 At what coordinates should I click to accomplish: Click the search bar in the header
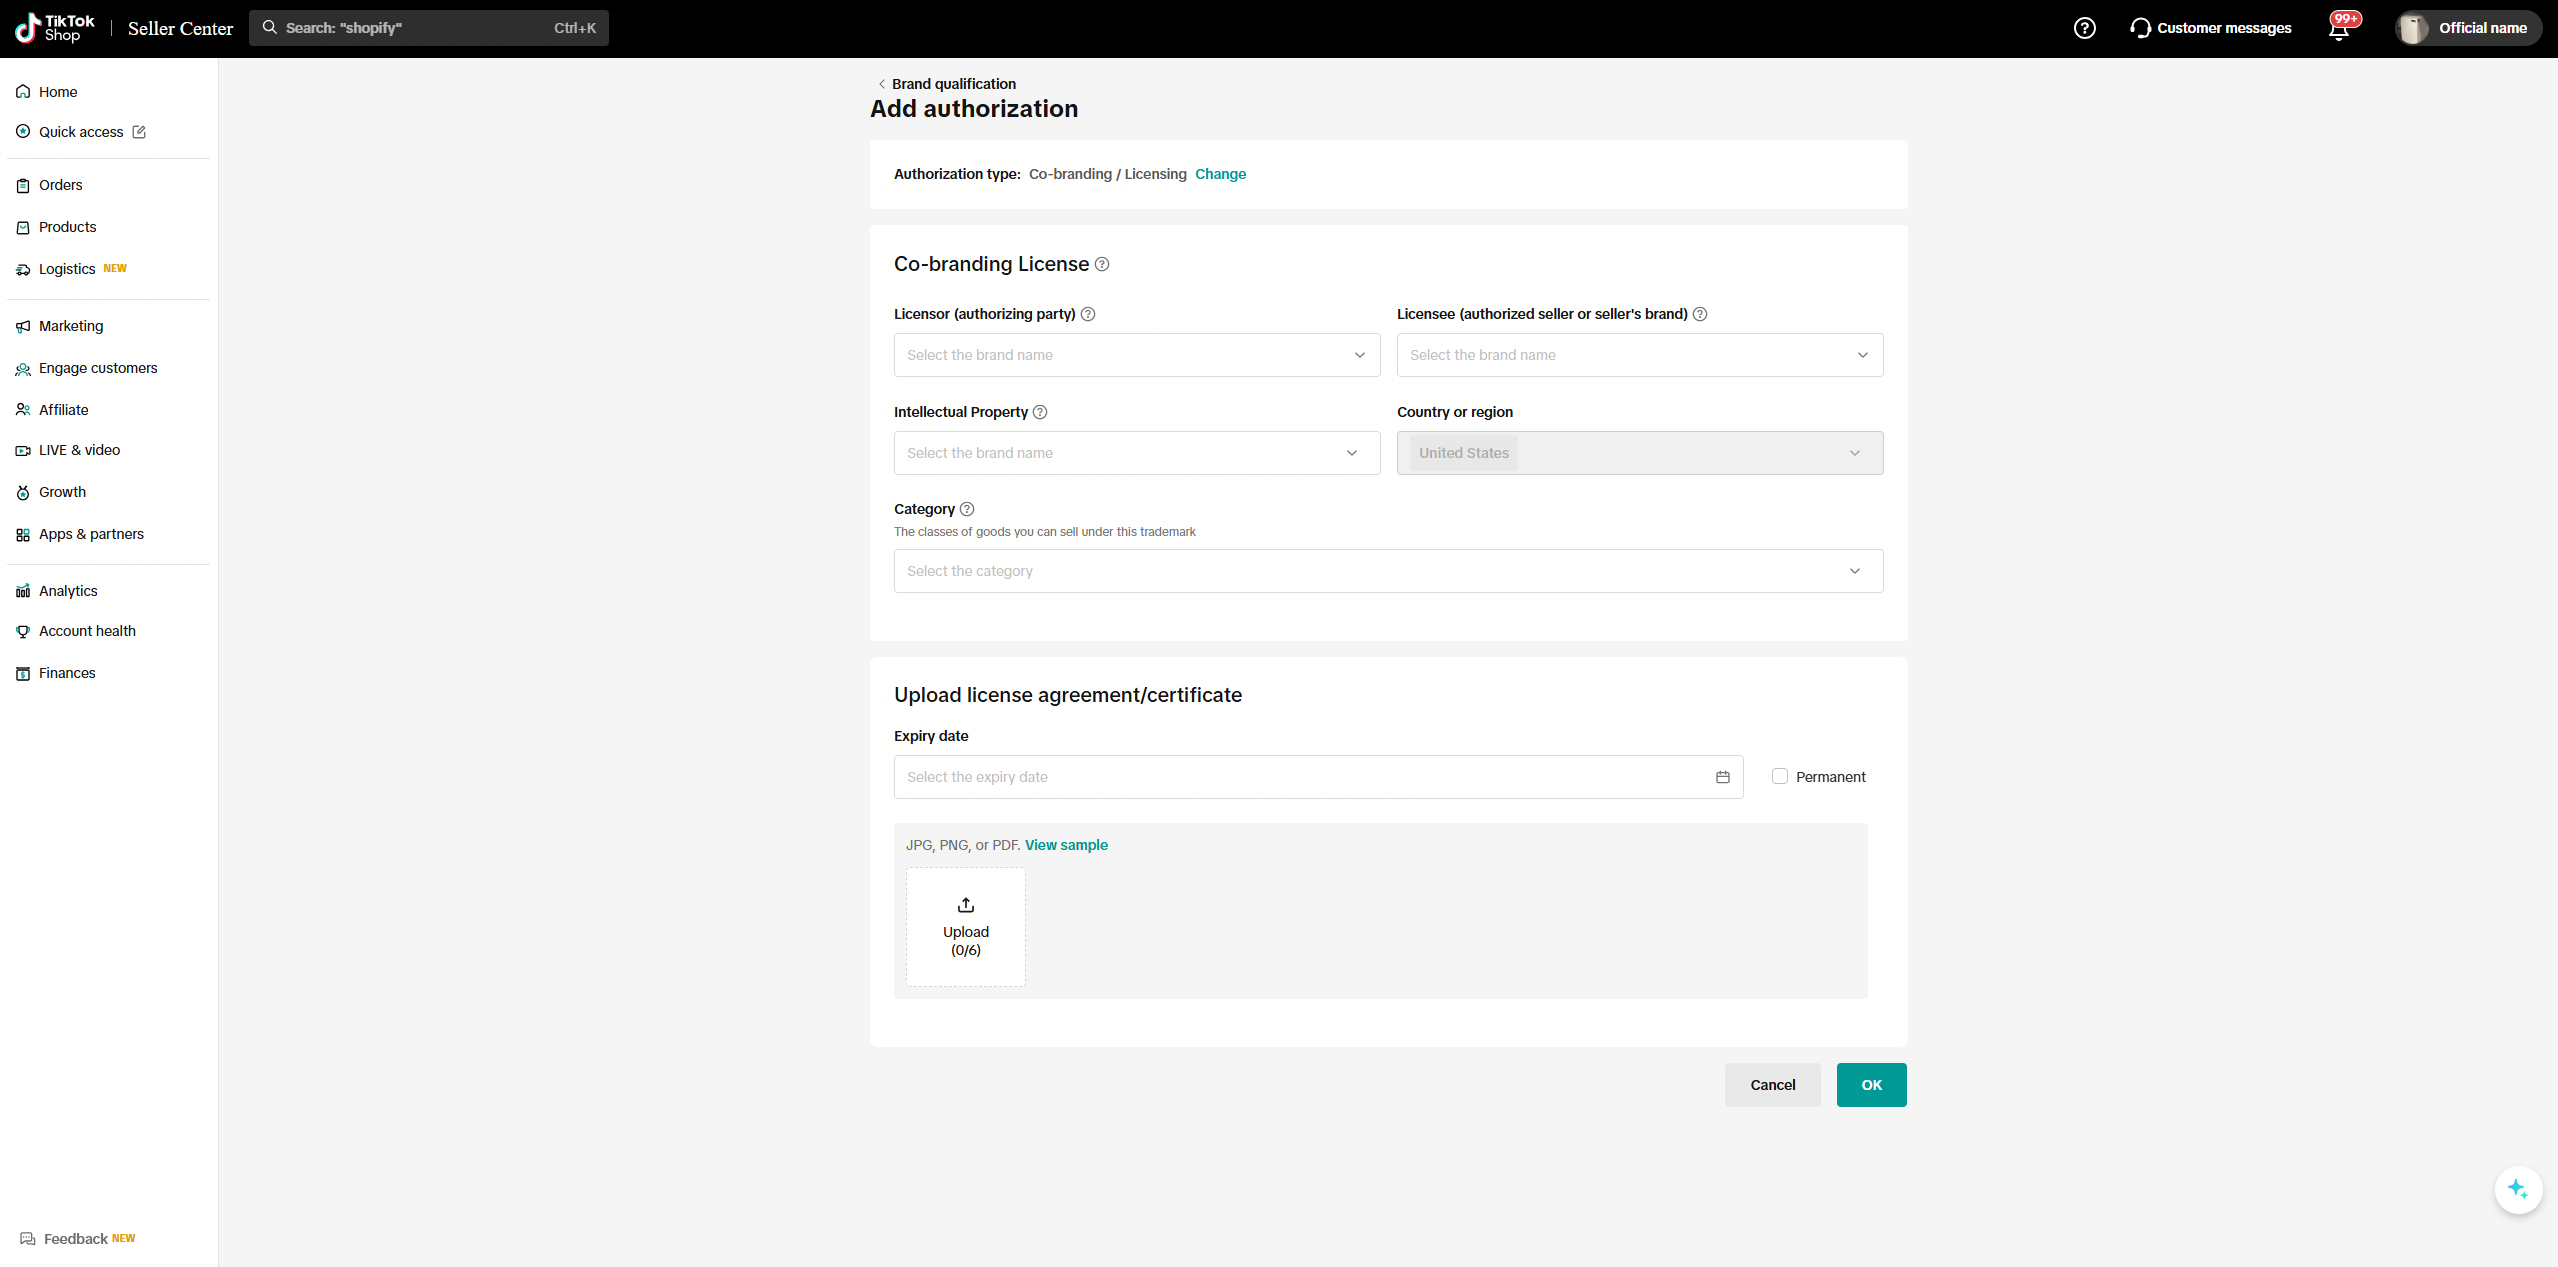pyautogui.click(x=429, y=28)
